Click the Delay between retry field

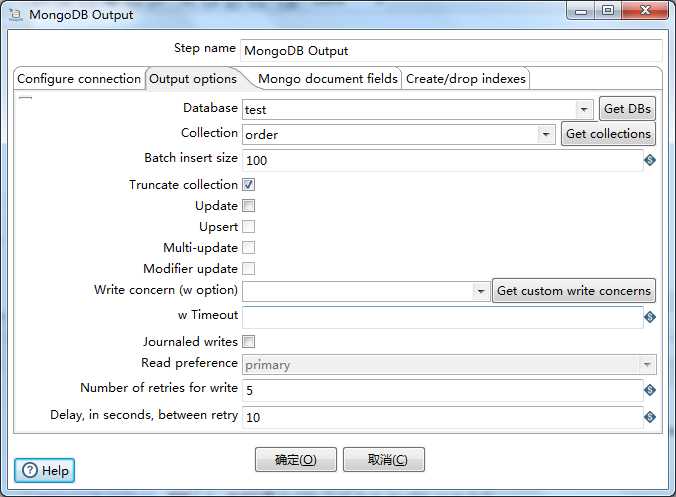[442, 417]
